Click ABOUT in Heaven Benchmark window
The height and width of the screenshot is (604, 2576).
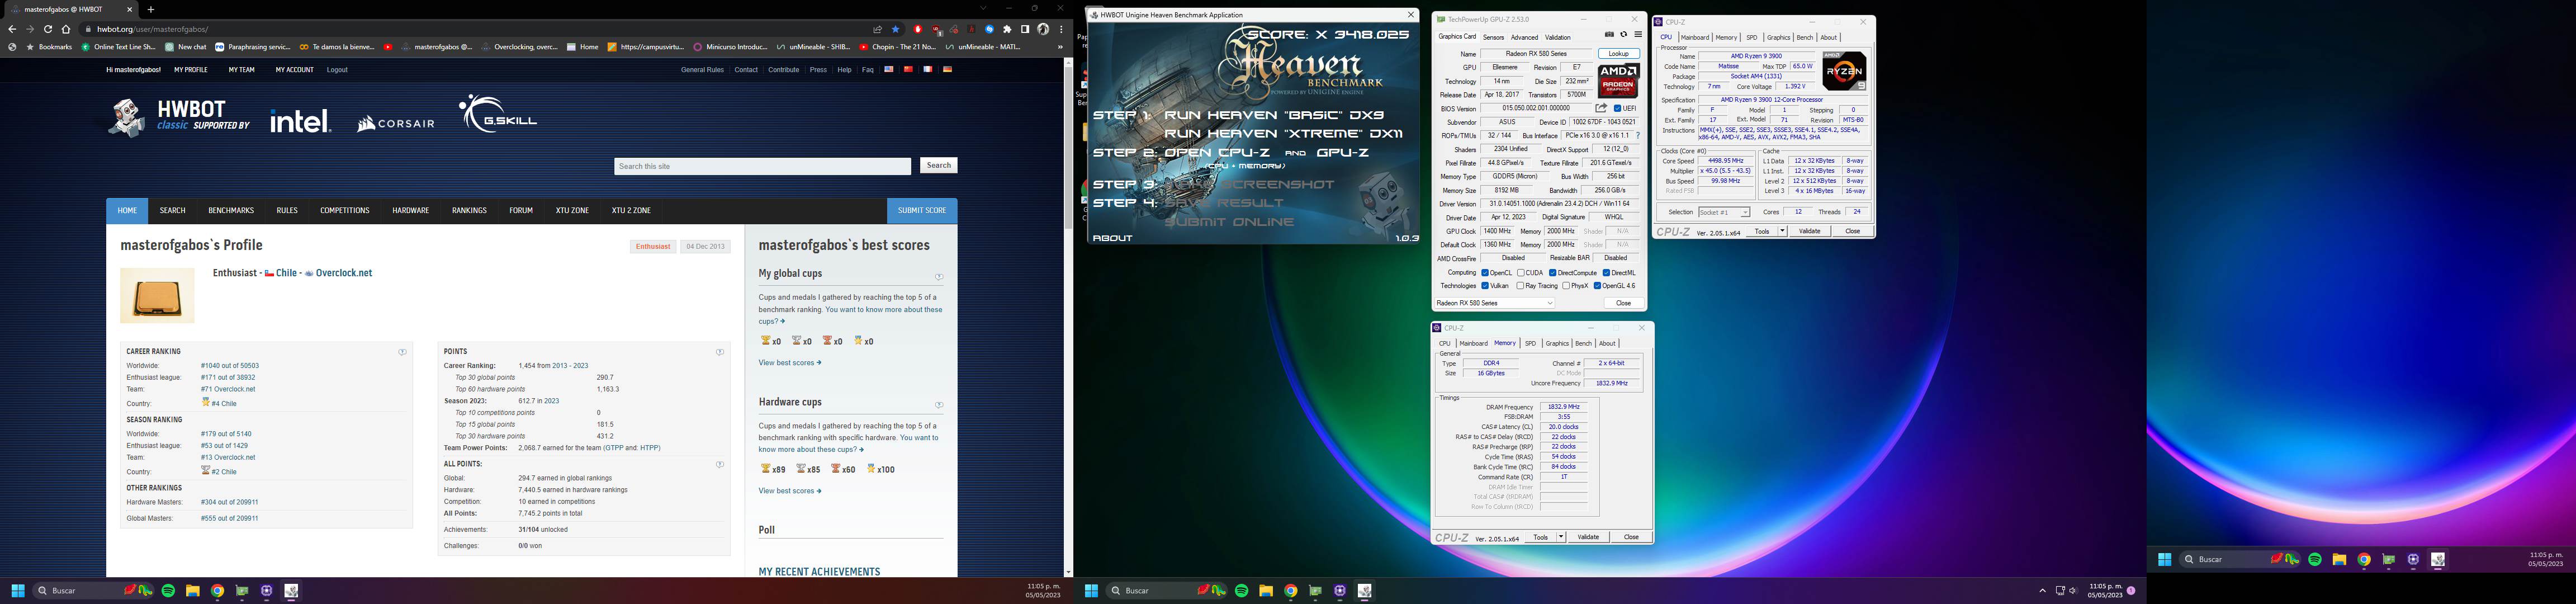pyautogui.click(x=1113, y=238)
